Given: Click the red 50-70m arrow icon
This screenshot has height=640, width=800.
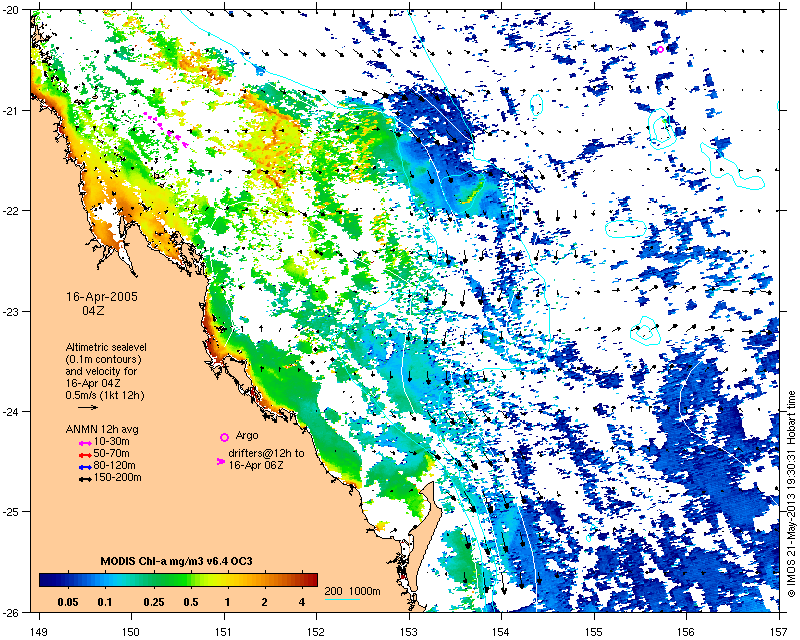Looking at the screenshot, I should 85,454.
